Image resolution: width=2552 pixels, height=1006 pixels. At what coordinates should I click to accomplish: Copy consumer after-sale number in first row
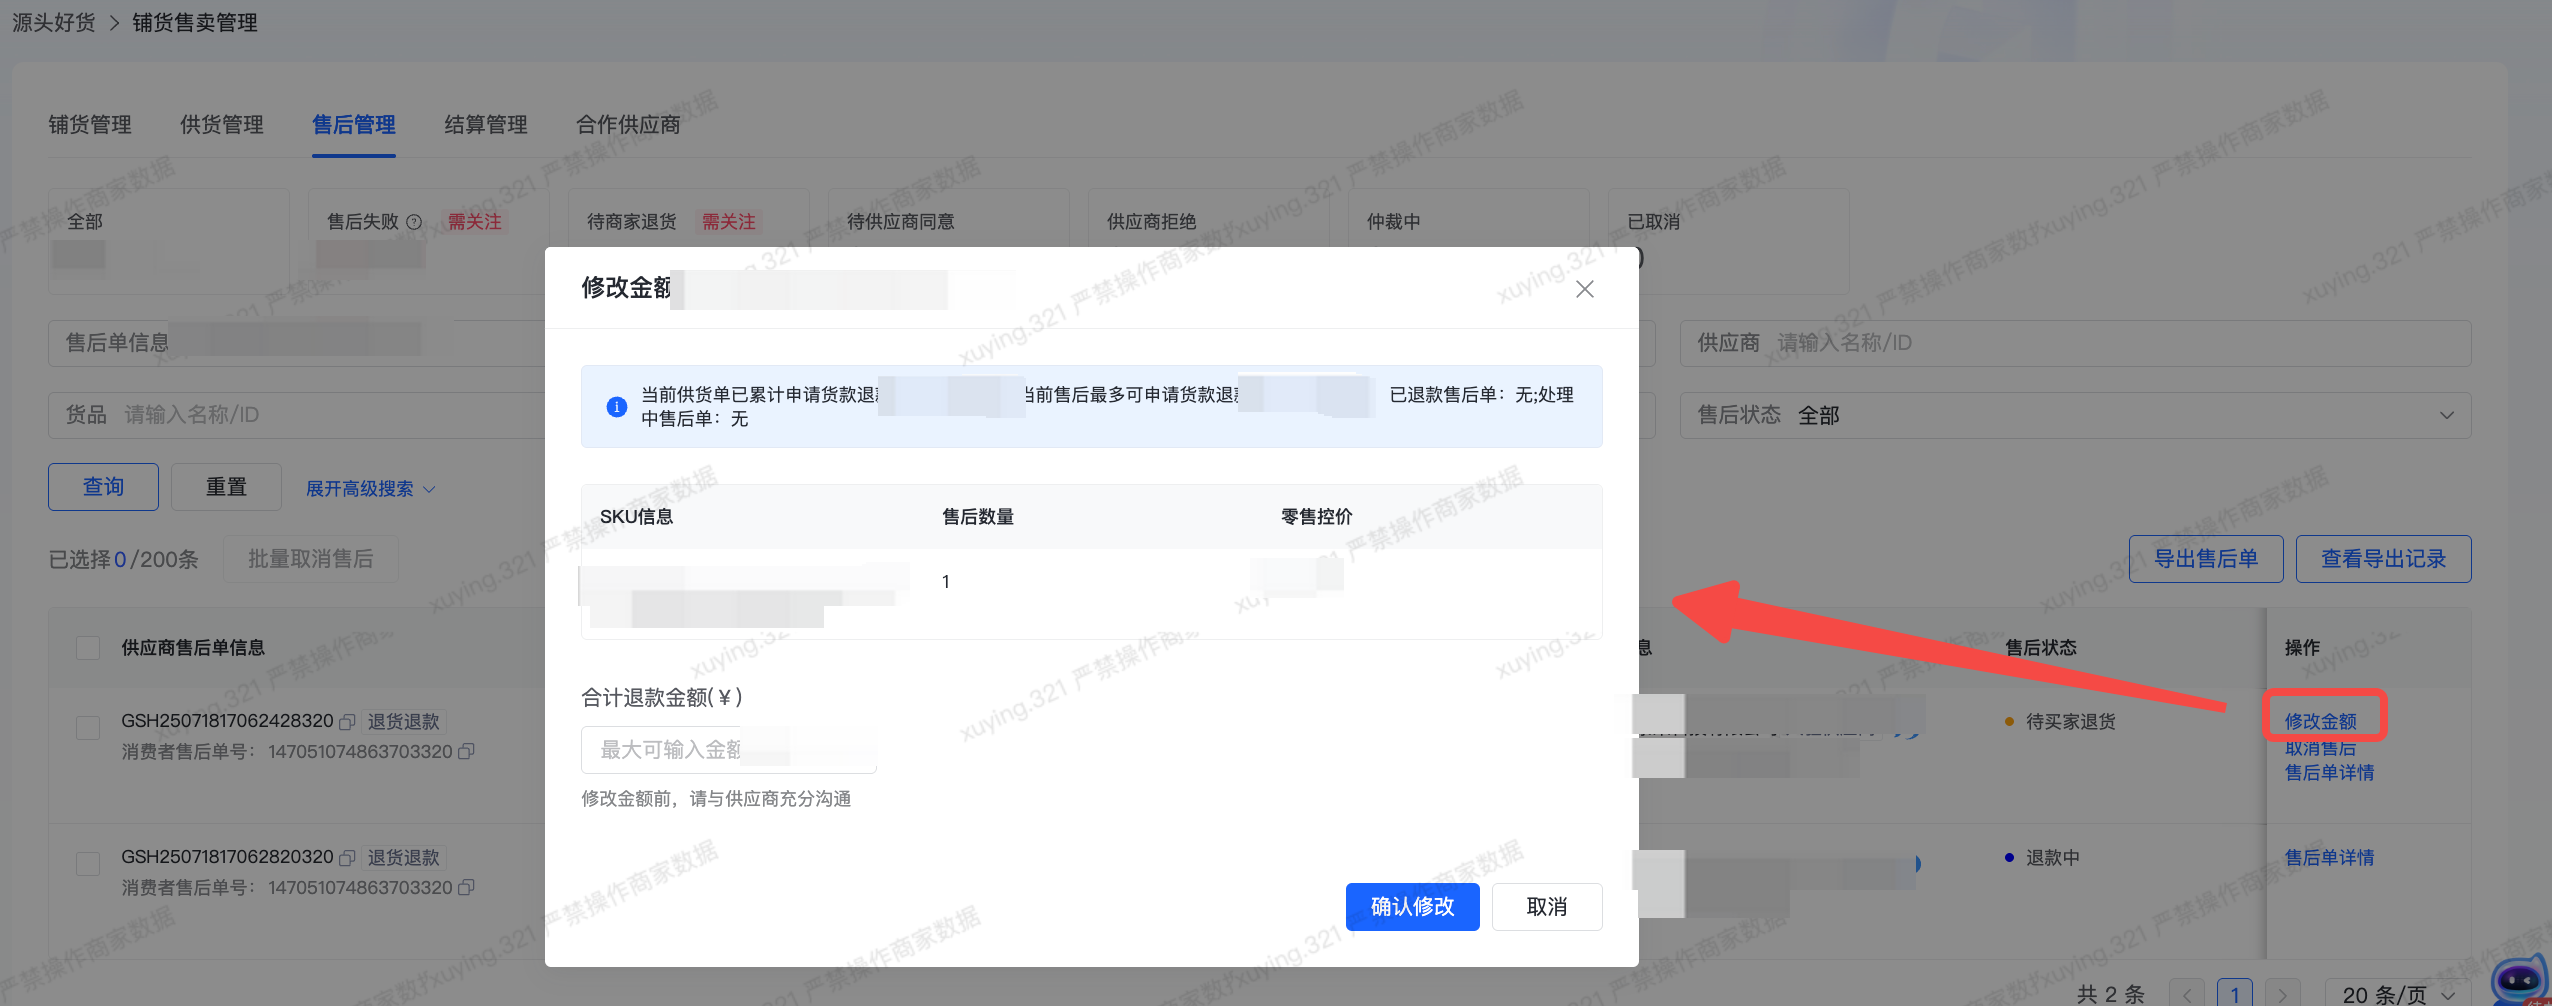[x=466, y=751]
